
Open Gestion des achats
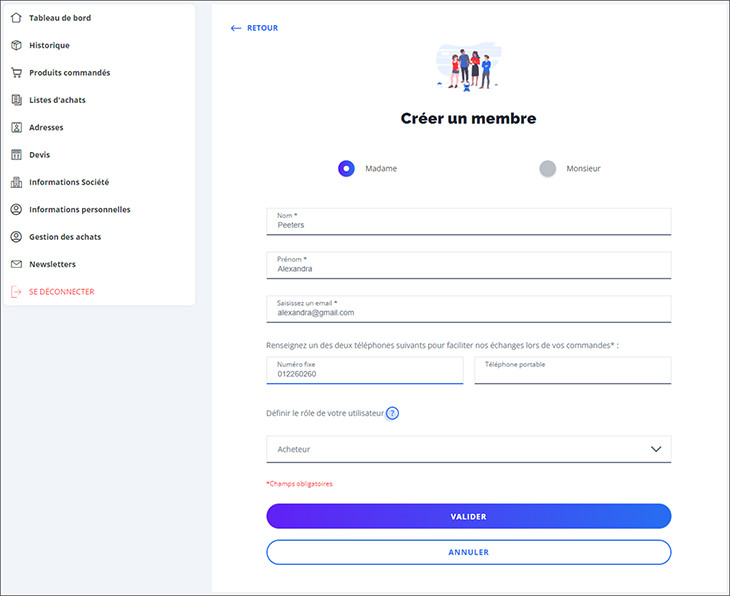pos(65,237)
